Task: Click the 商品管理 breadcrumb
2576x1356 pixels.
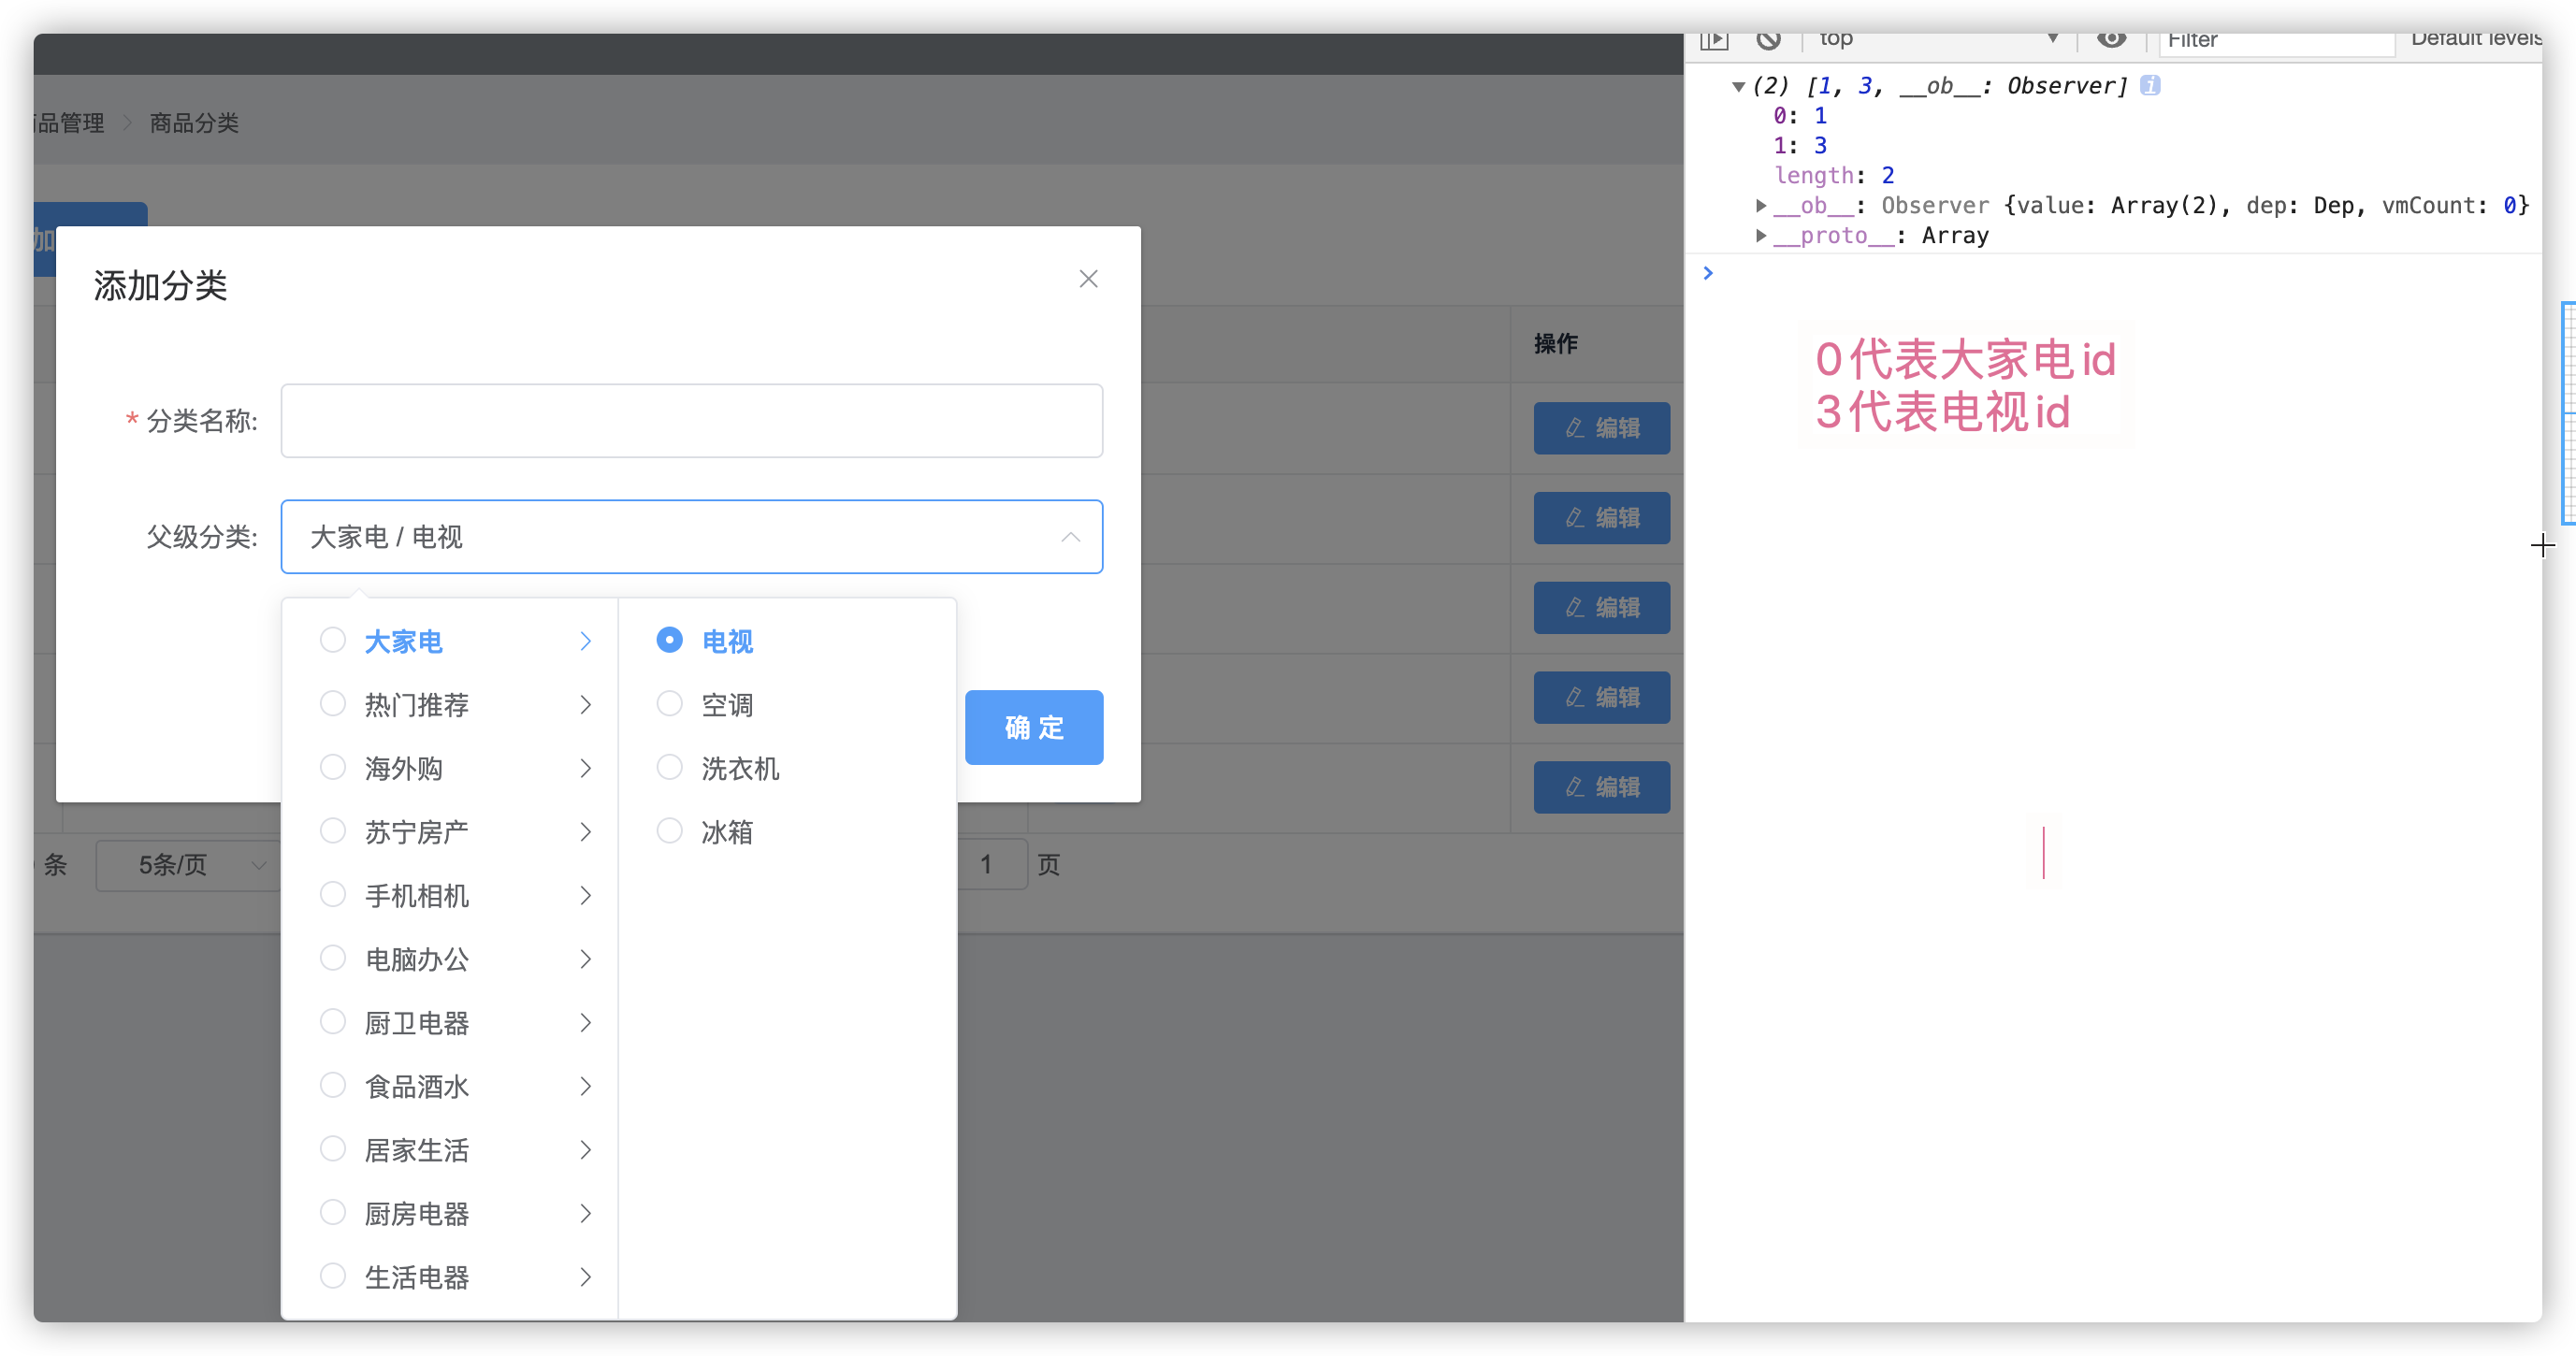Action: click(68, 123)
